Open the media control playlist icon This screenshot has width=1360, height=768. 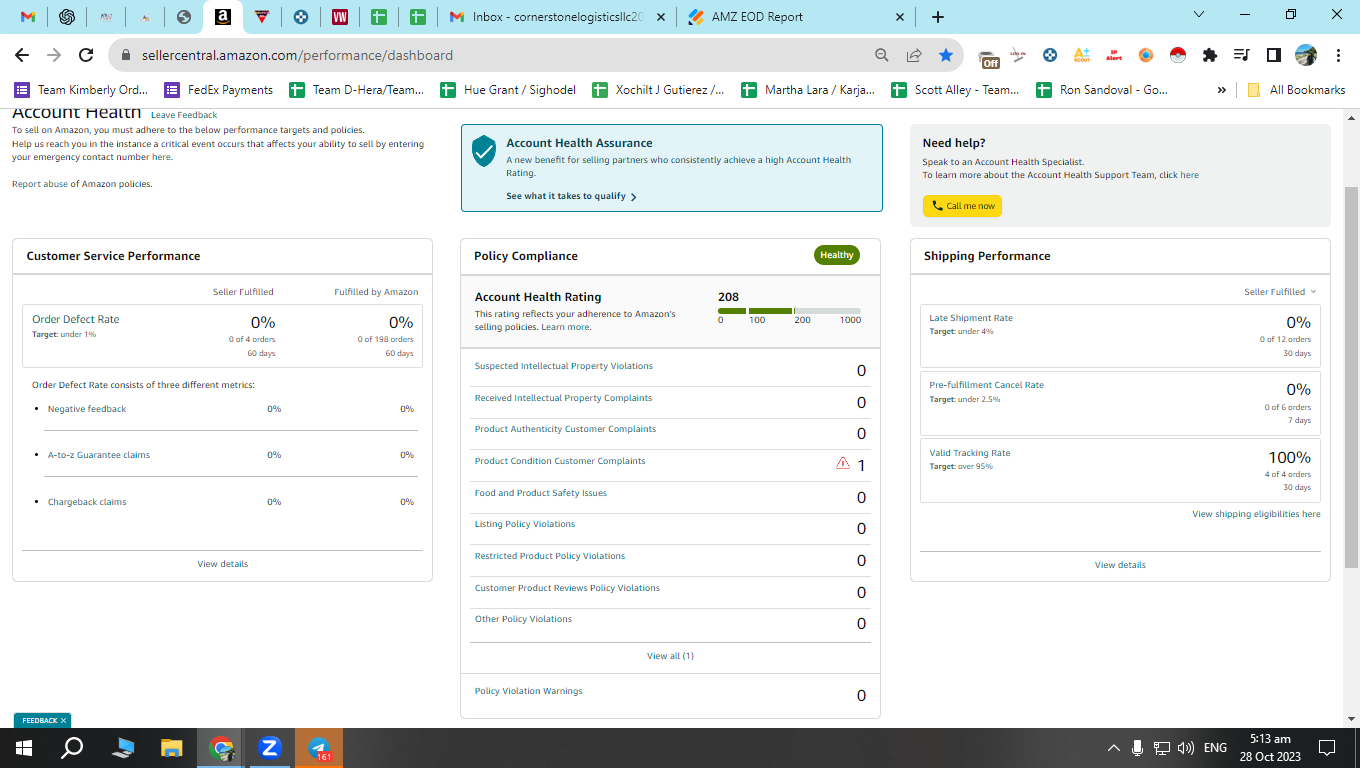(1241, 55)
